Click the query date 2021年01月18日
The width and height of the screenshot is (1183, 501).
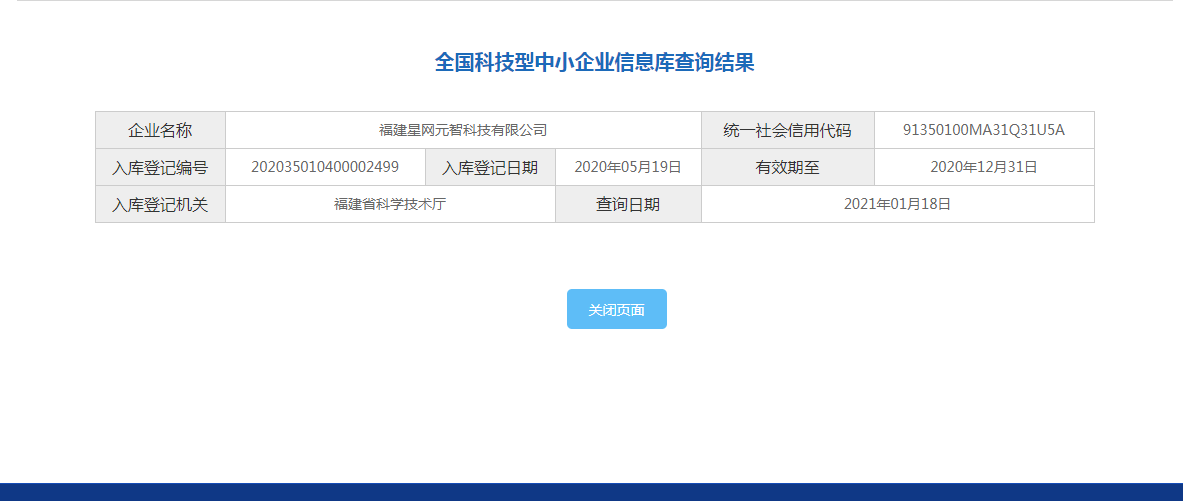click(x=897, y=204)
